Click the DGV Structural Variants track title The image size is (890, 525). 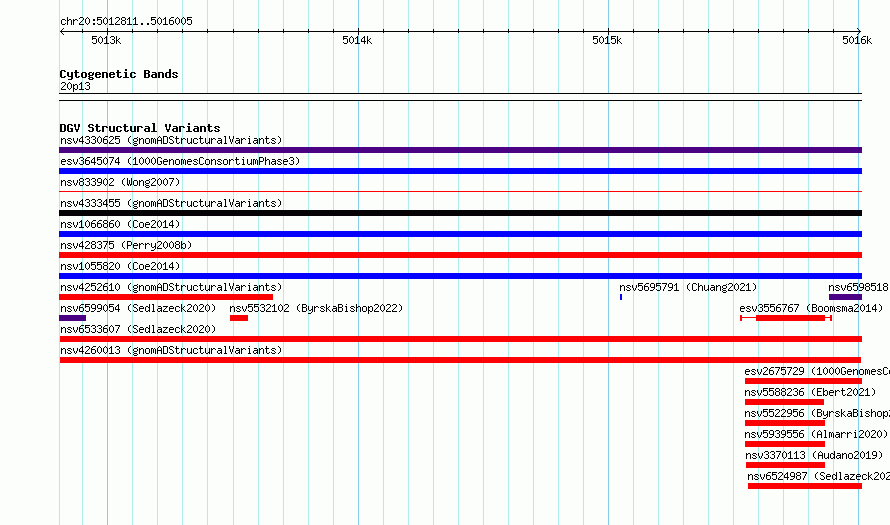pyautogui.click(x=140, y=128)
